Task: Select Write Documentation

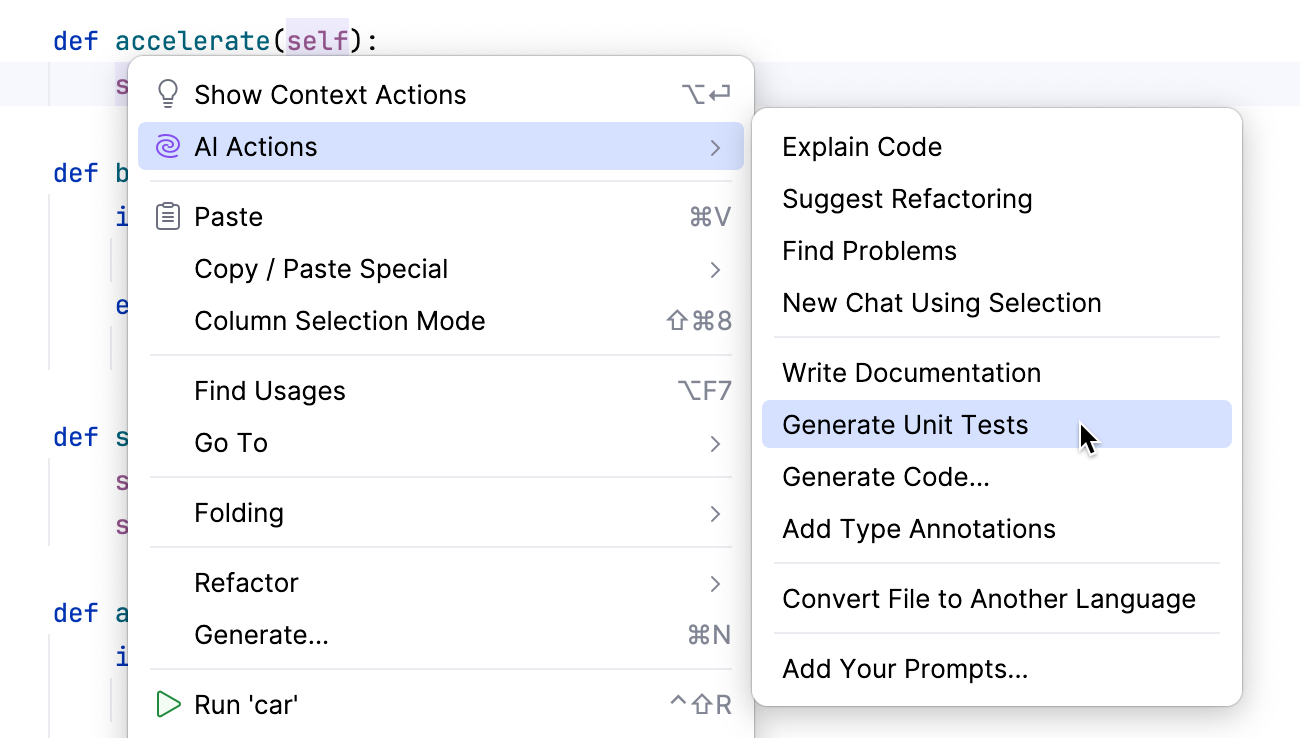Action: point(911,372)
